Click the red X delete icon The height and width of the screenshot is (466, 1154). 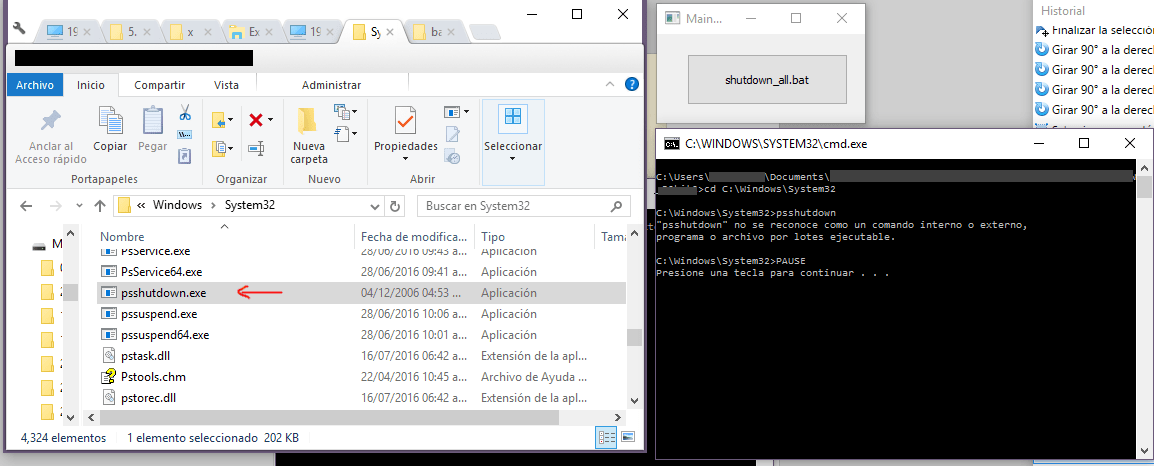pos(256,119)
